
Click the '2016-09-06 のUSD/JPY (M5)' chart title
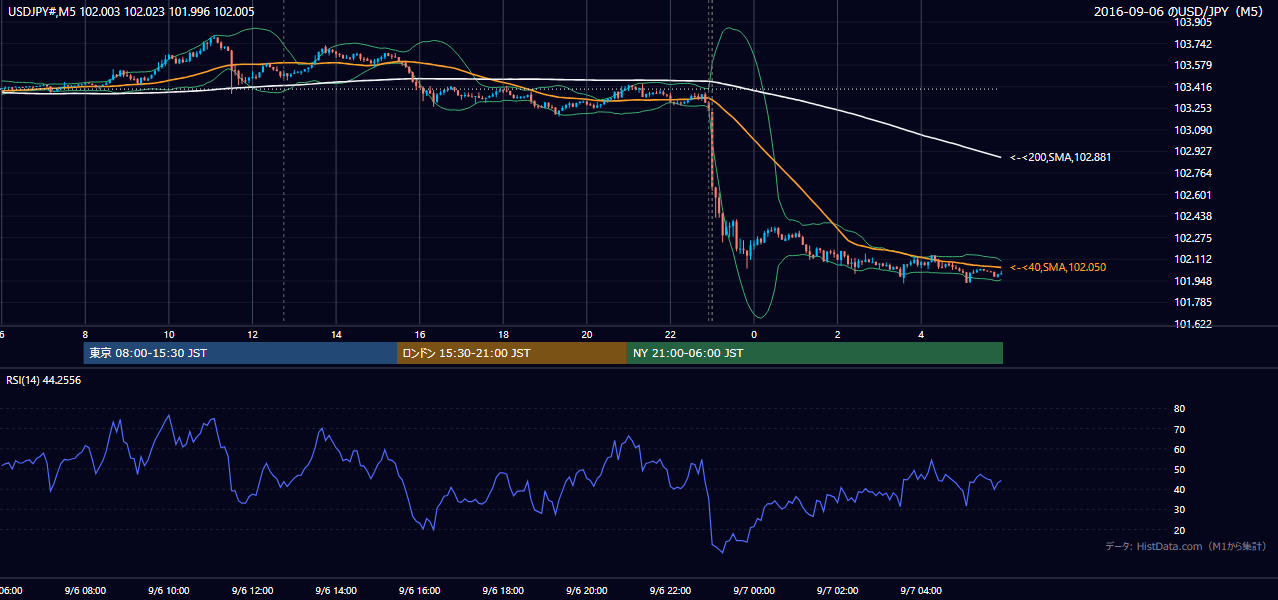1179,12
